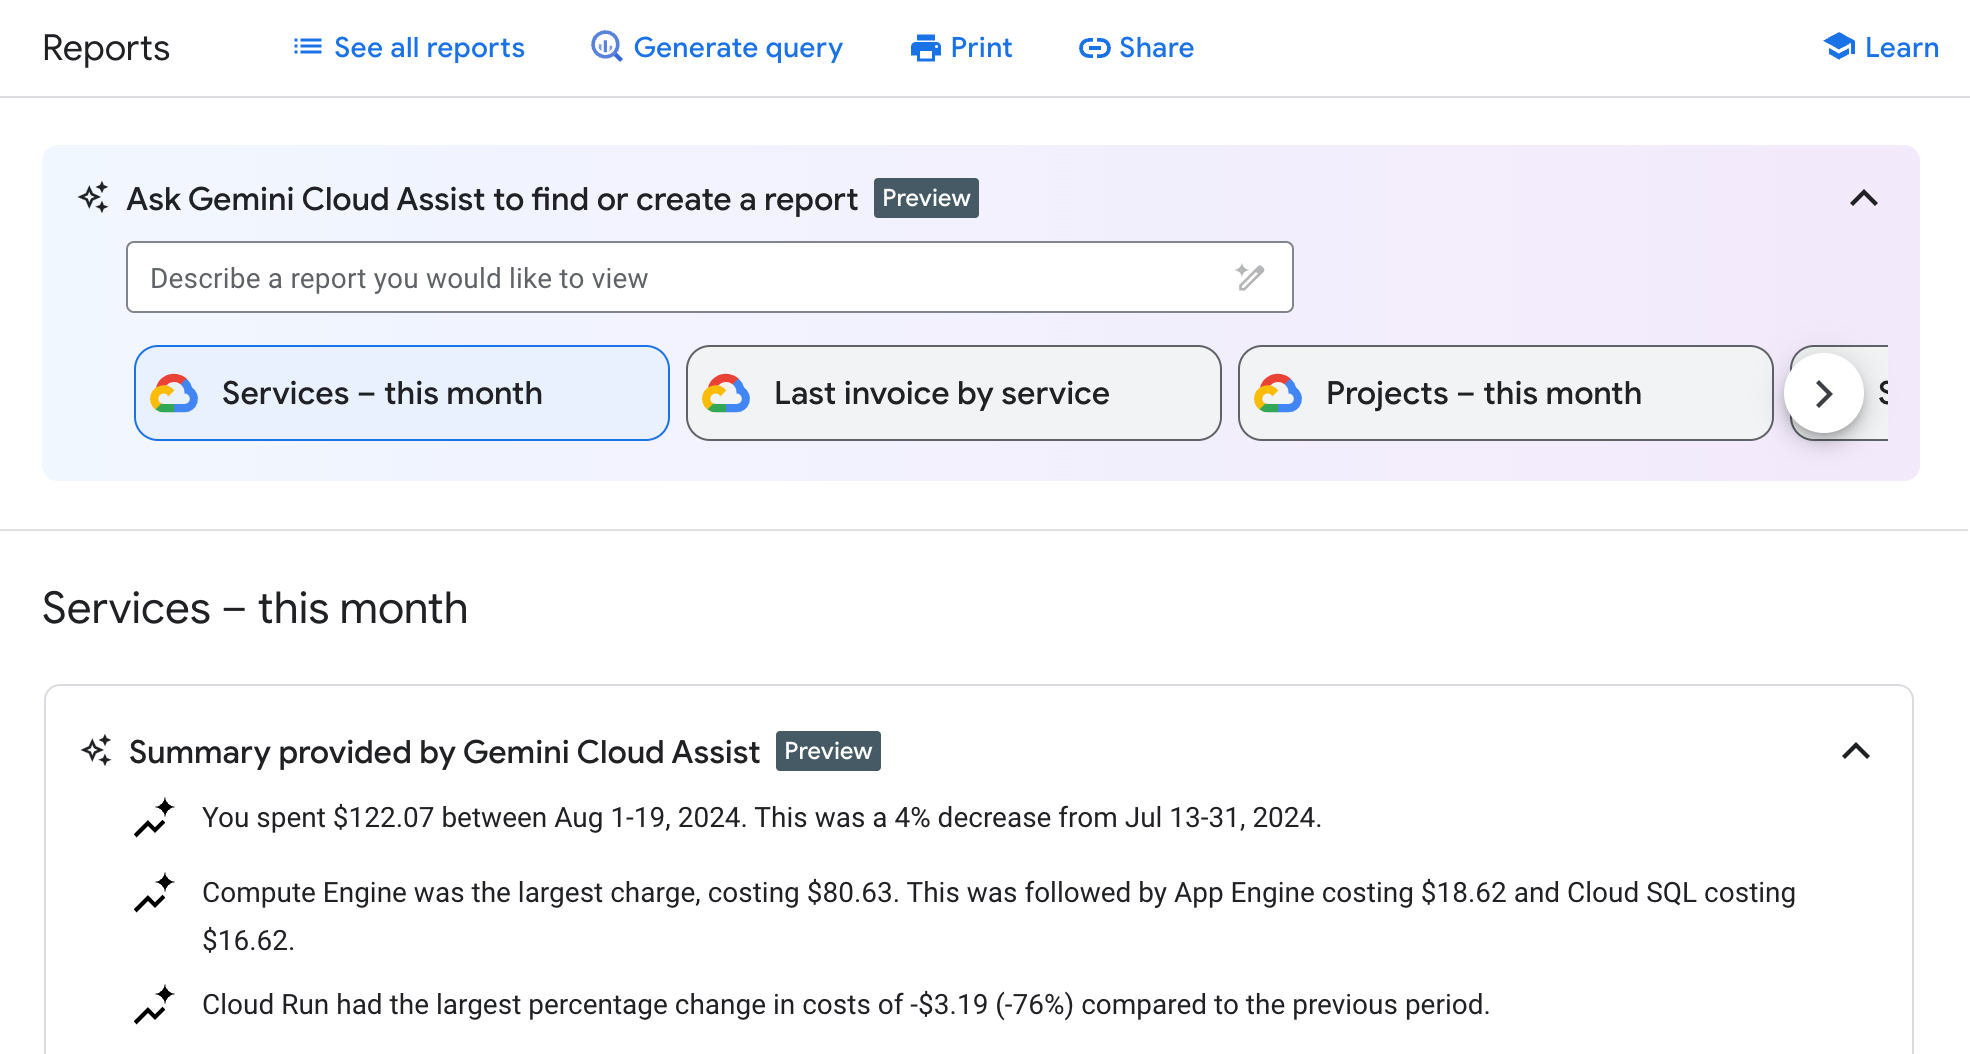The image size is (1970, 1054).
Task: Select the Last invoice by service chip
Action: coord(954,393)
